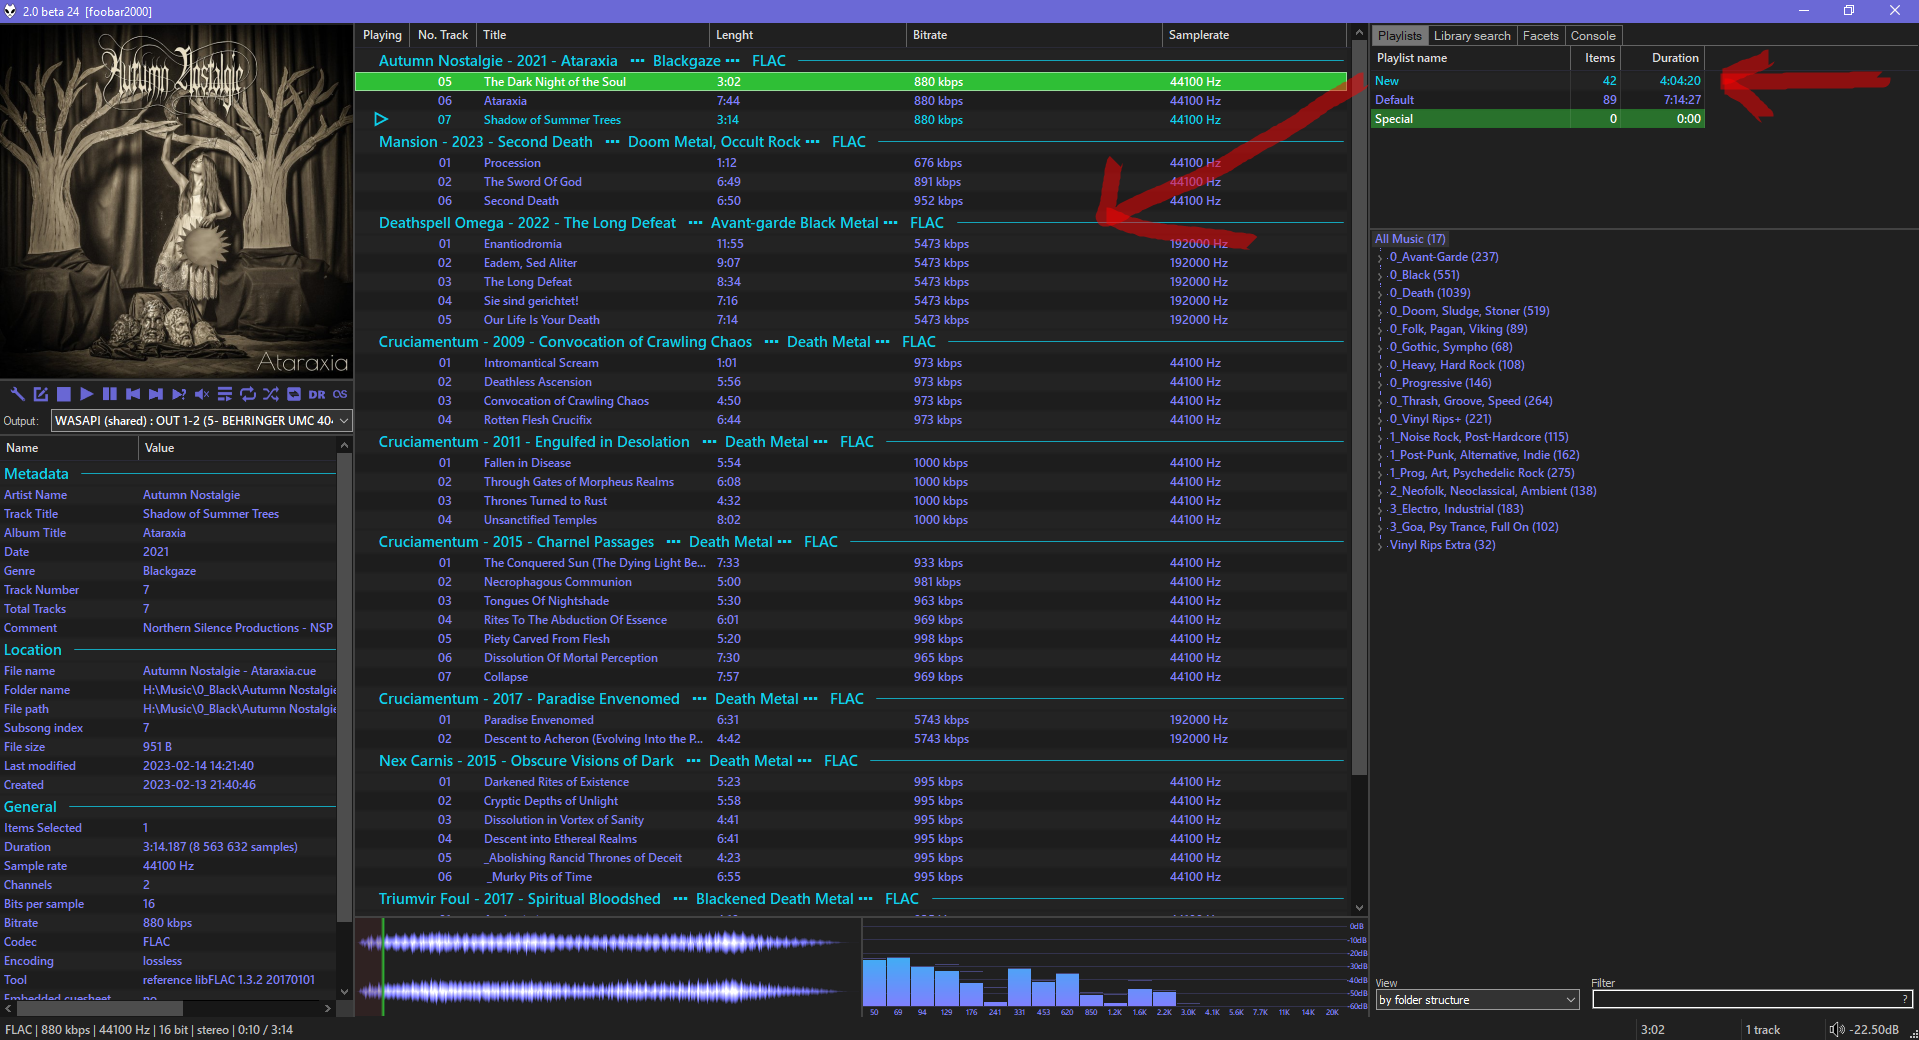This screenshot has height=1040, width=1919.
Task: Seek within the waveform seekbar
Action: pyautogui.click(x=600, y=967)
